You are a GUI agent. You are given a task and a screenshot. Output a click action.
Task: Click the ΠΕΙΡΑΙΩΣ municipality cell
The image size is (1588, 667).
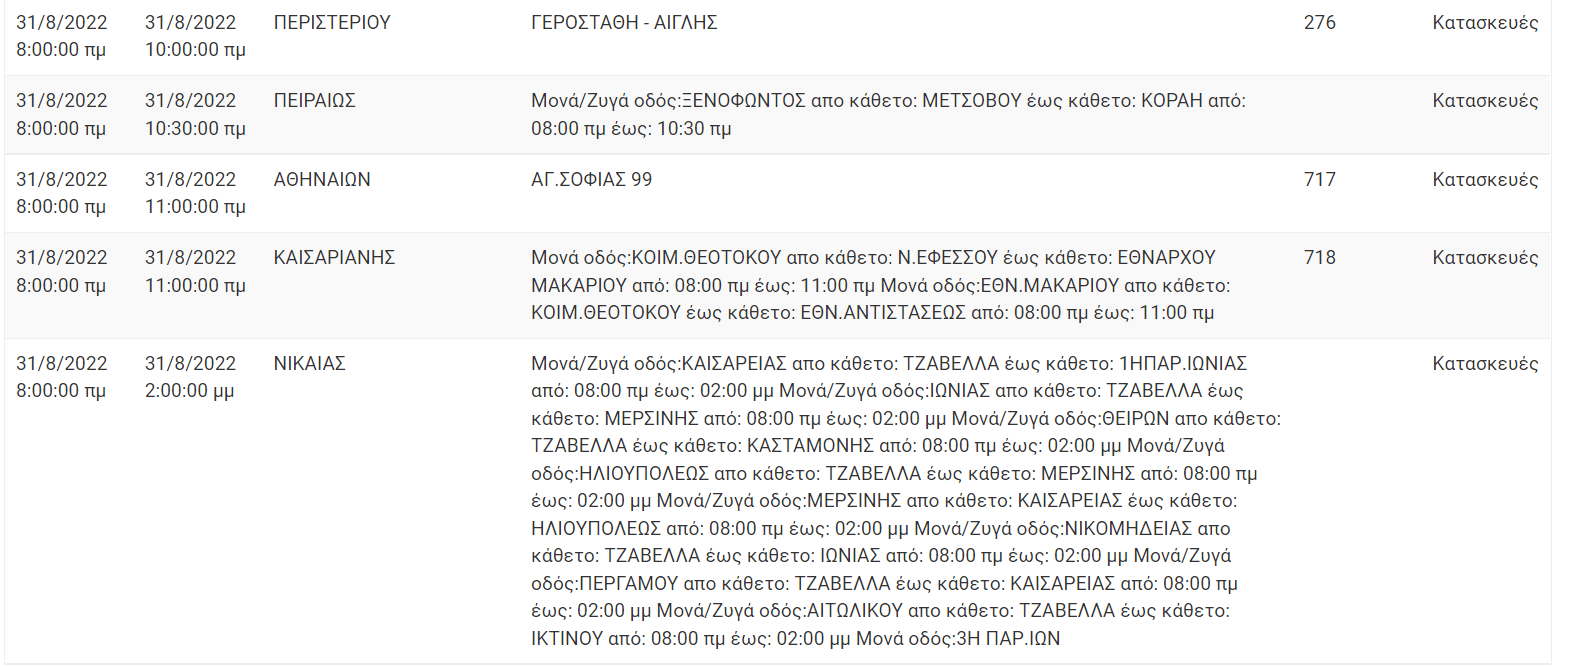314,101
